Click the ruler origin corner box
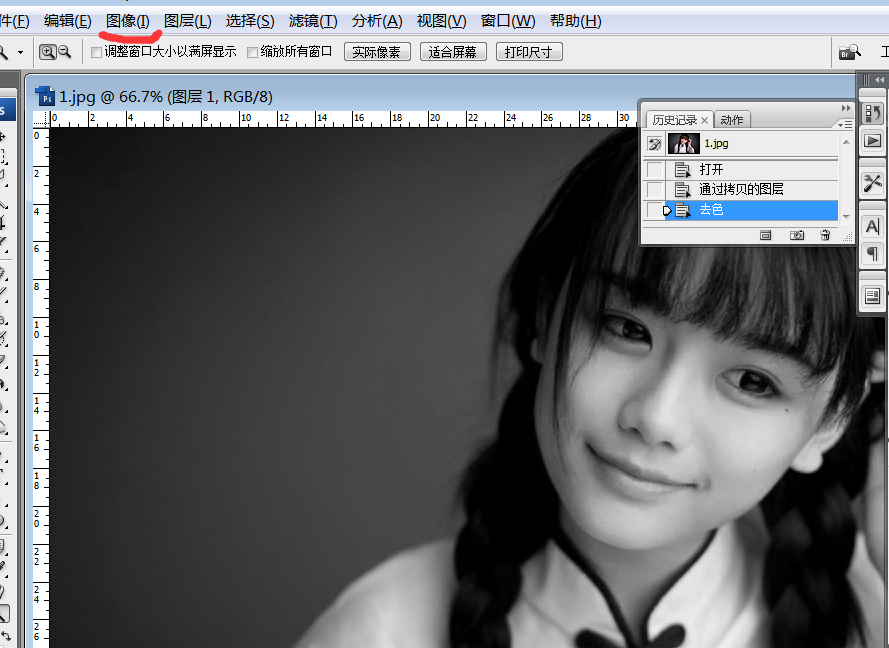This screenshot has height=648, width=889. [41, 119]
